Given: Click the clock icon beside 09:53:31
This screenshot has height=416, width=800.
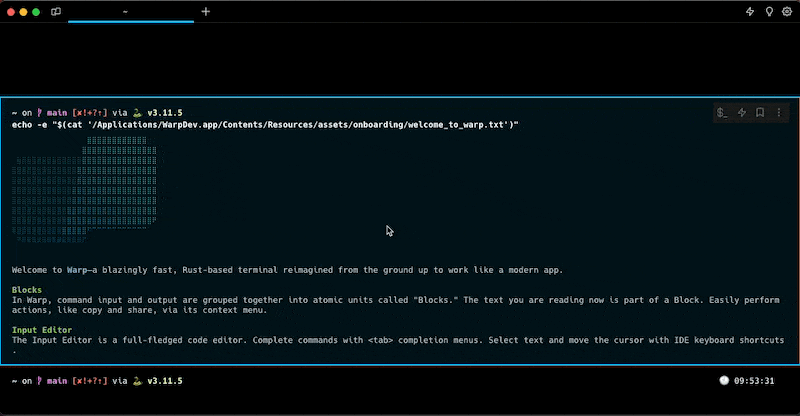Looking at the screenshot, I should click(724, 380).
